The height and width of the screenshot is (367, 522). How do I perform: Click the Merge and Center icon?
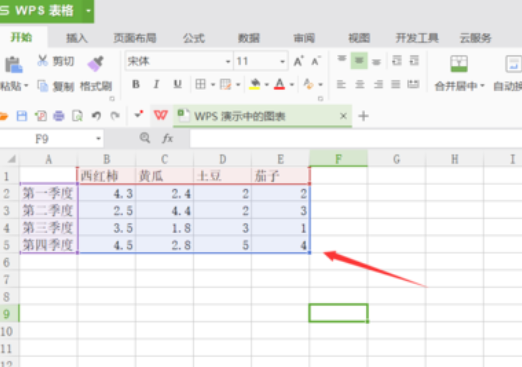point(459,64)
